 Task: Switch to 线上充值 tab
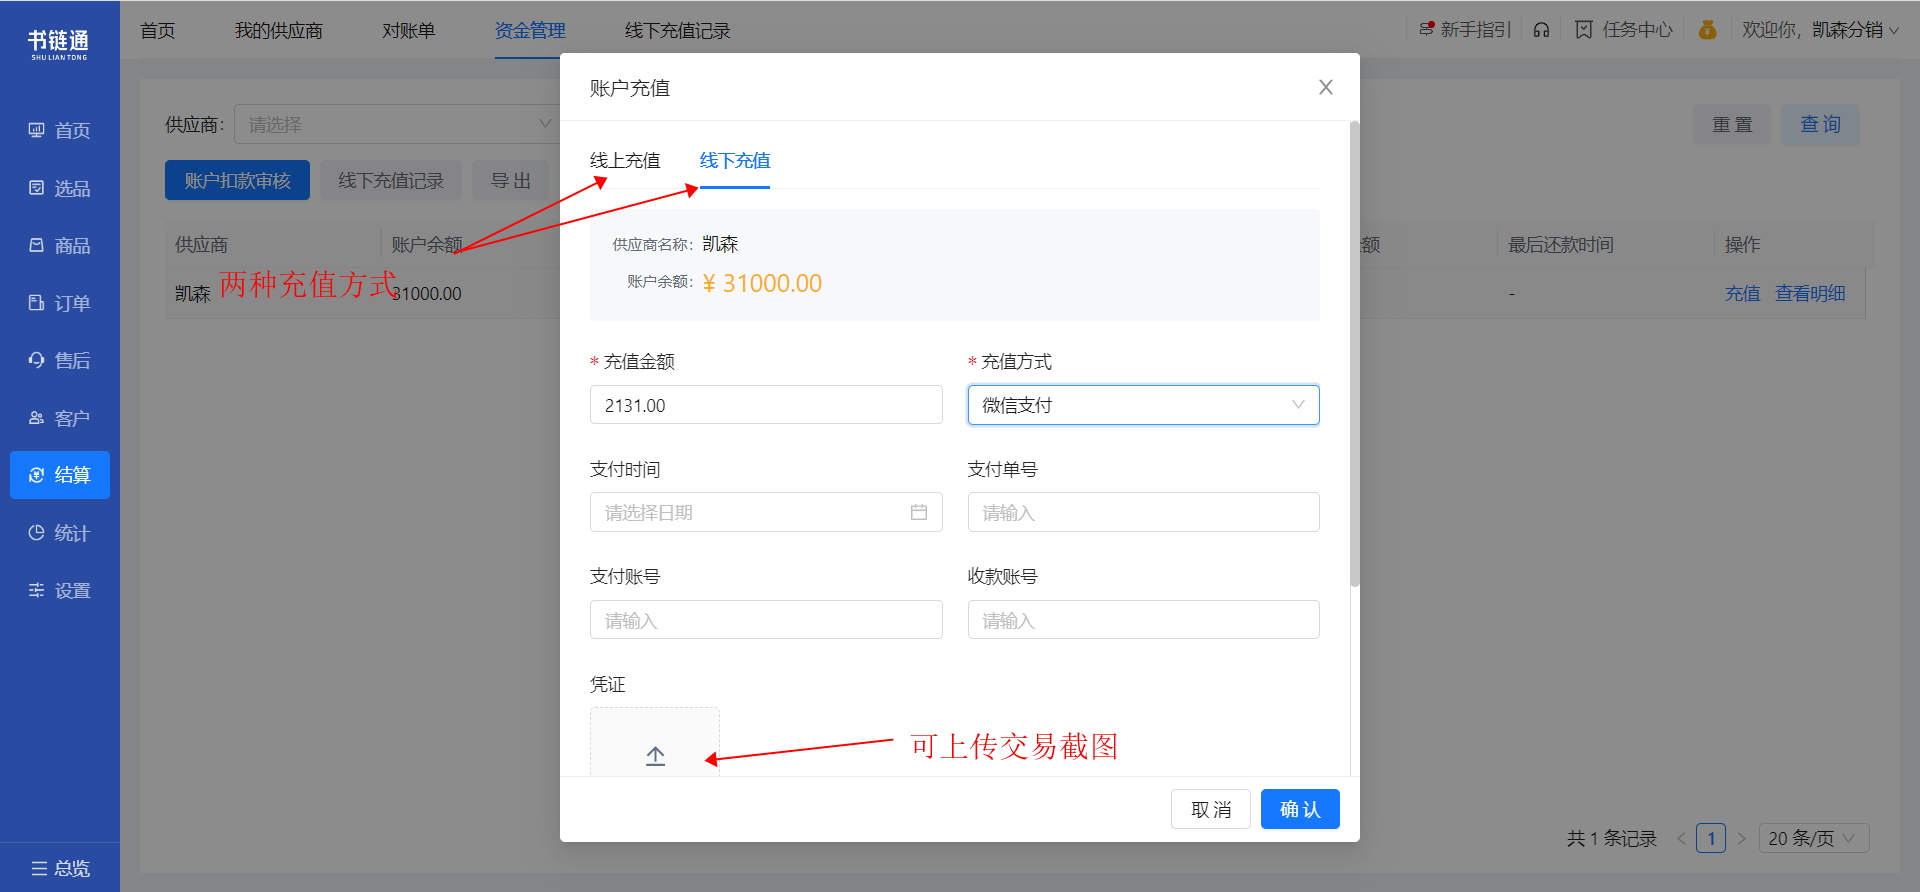pyautogui.click(x=625, y=161)
